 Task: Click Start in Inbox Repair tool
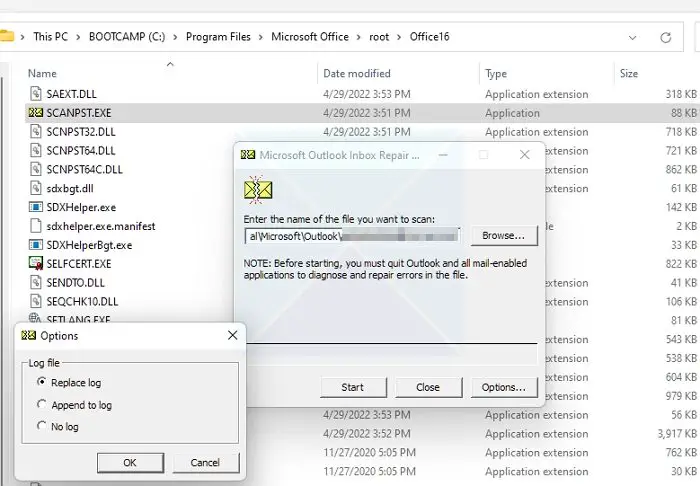353,387
